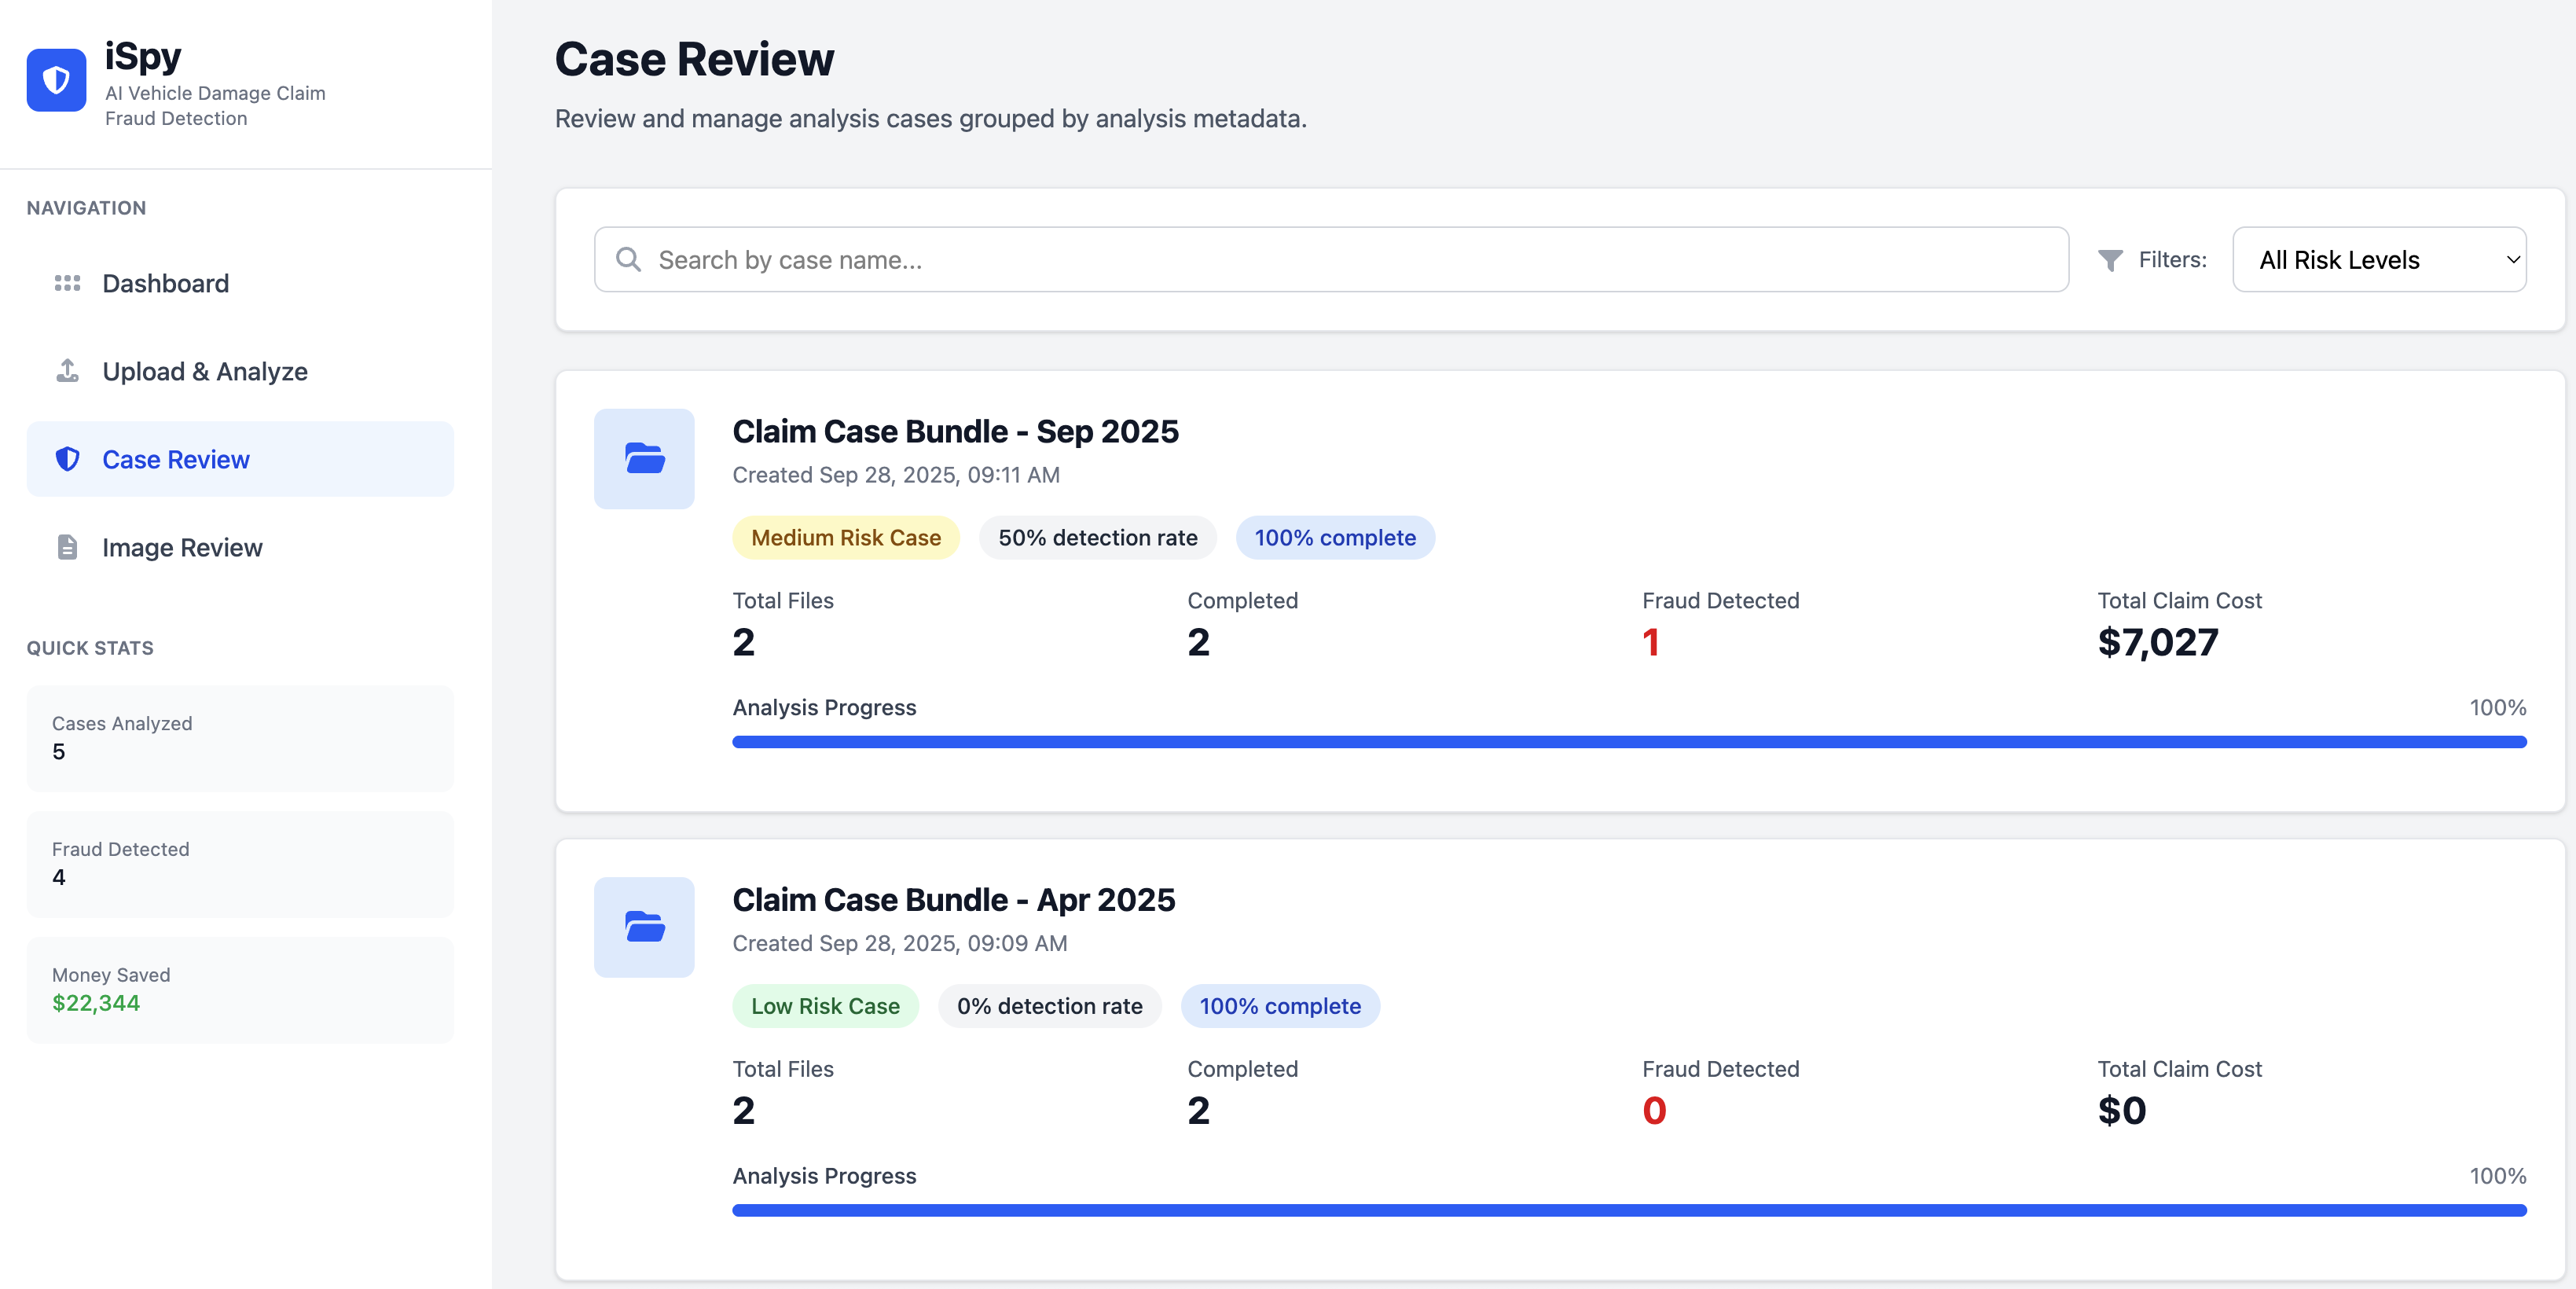Click the search magnifier icon
Image resolution: width=2576 pixels, height=1289 pixels.
point(628,260)
